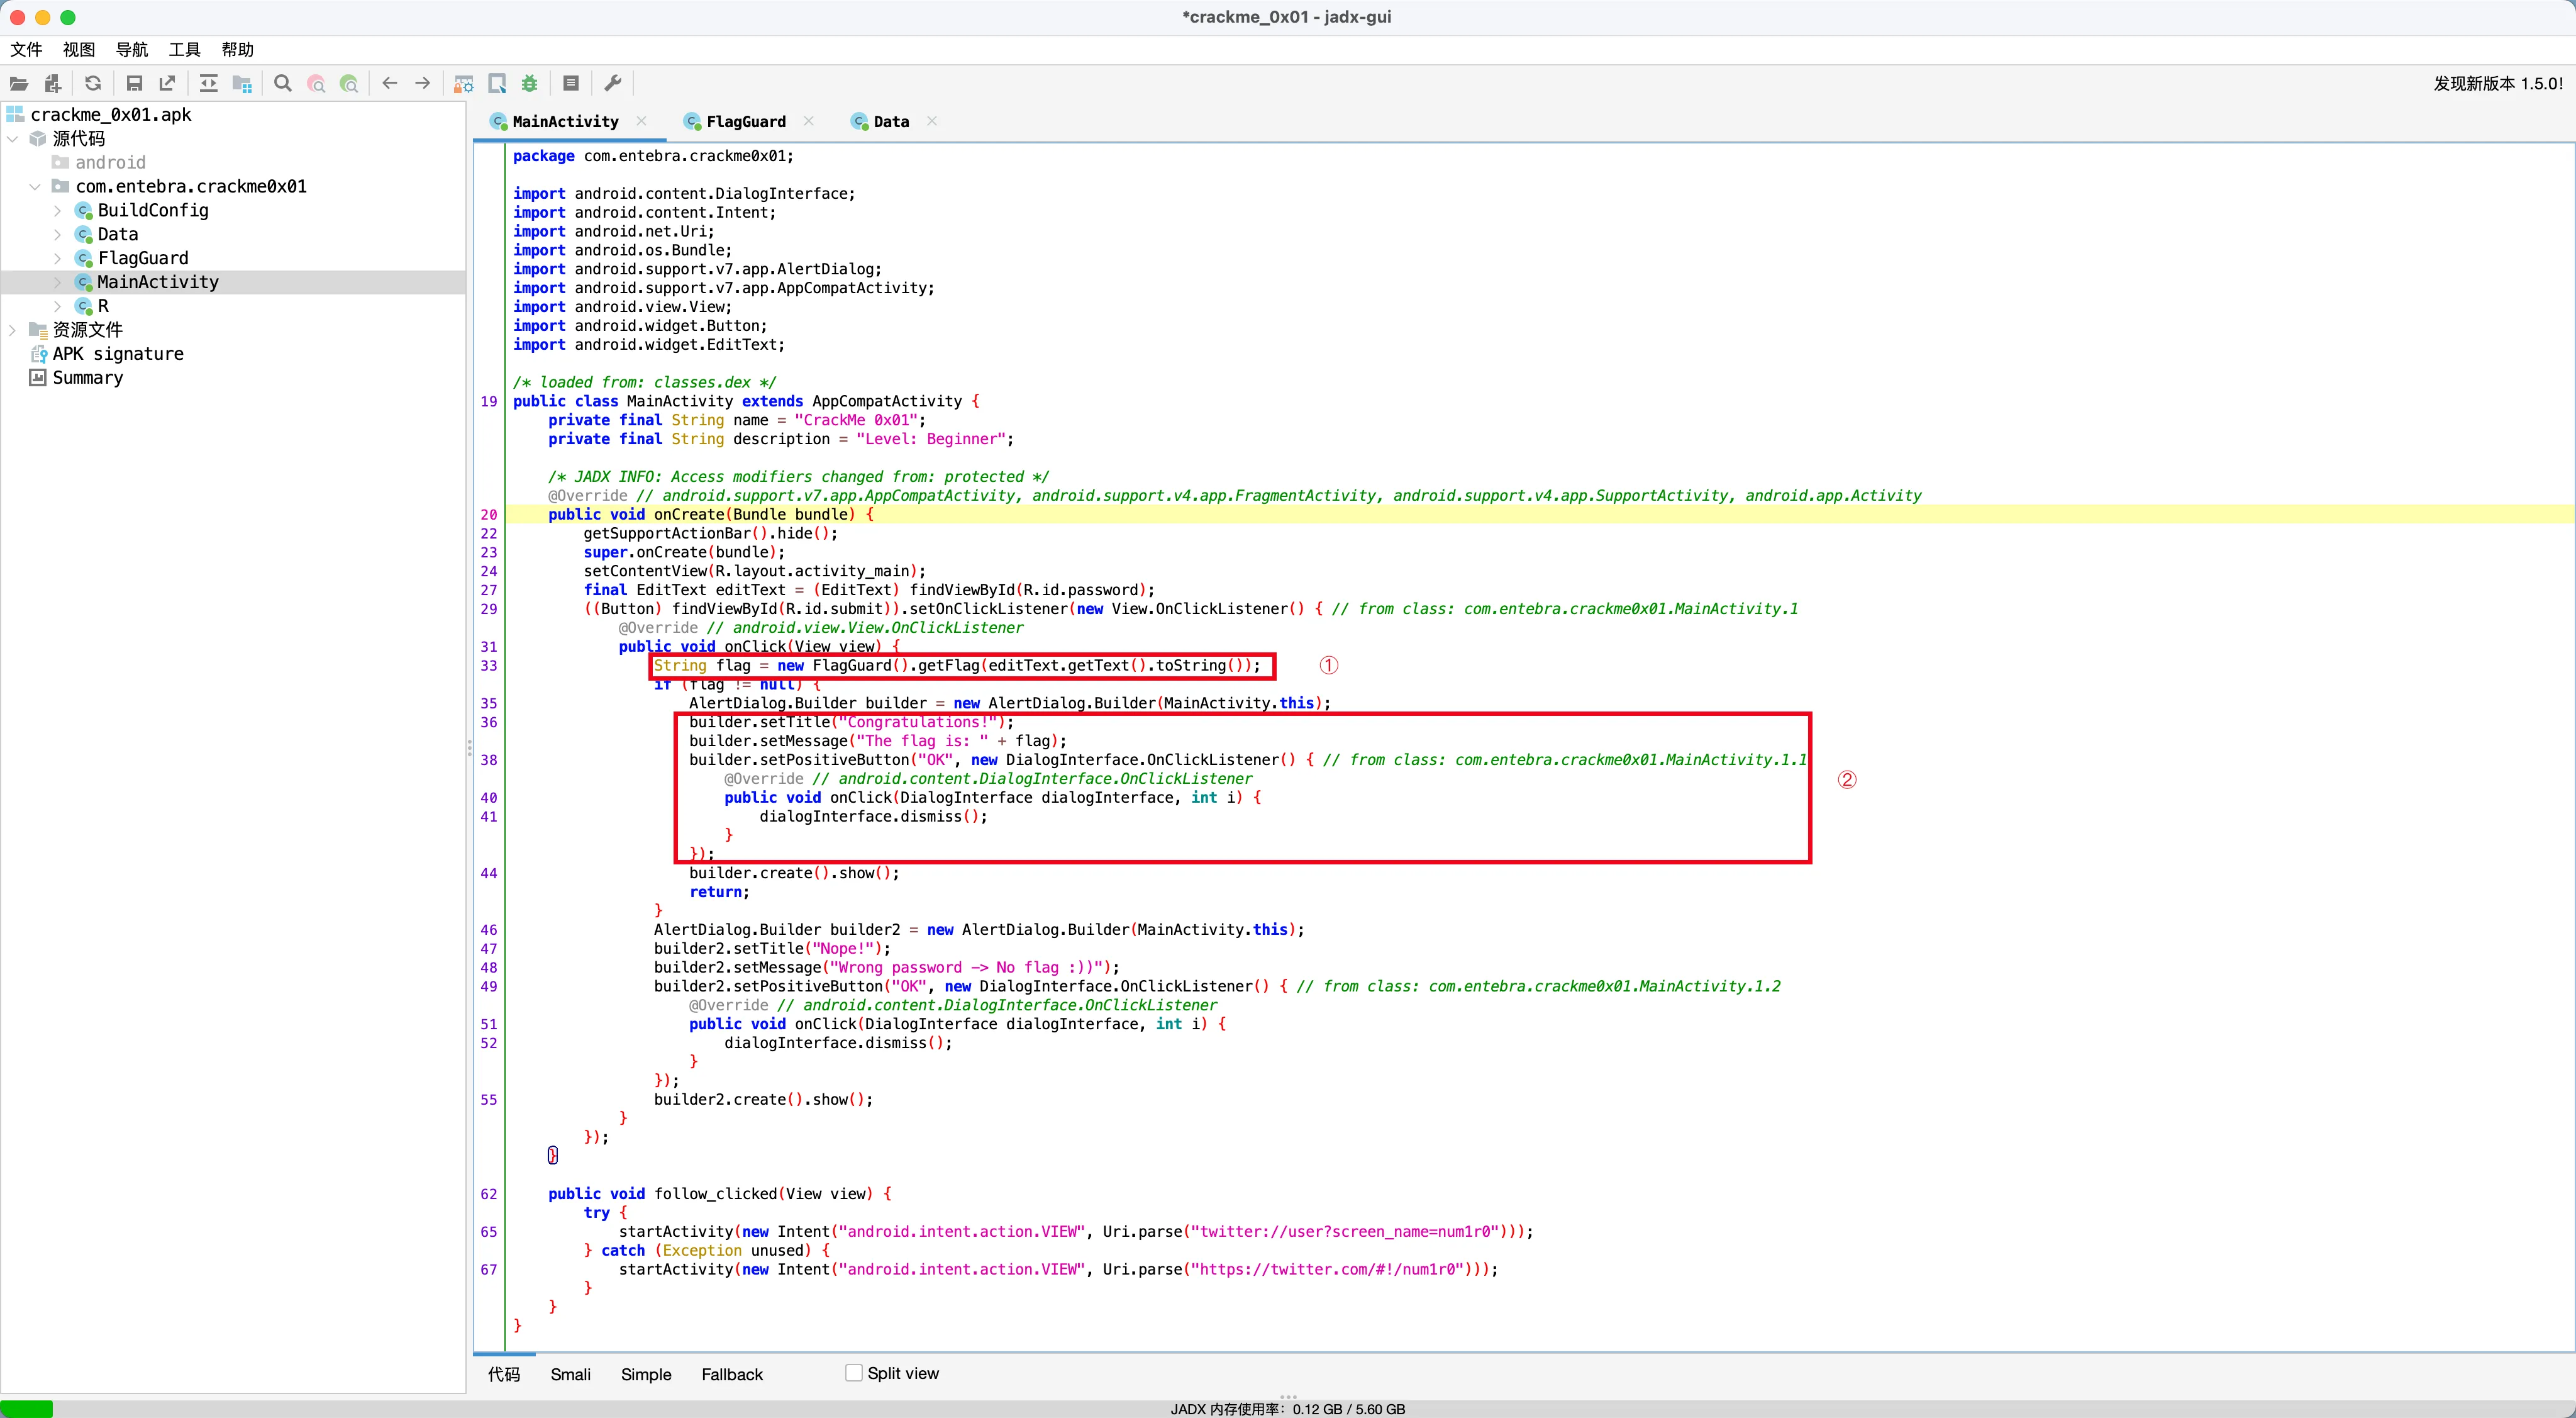The width and height of the screenshot is (2576, 1418).
Task: Enable the Split view checkbox
Action: tap(854, 1373)
